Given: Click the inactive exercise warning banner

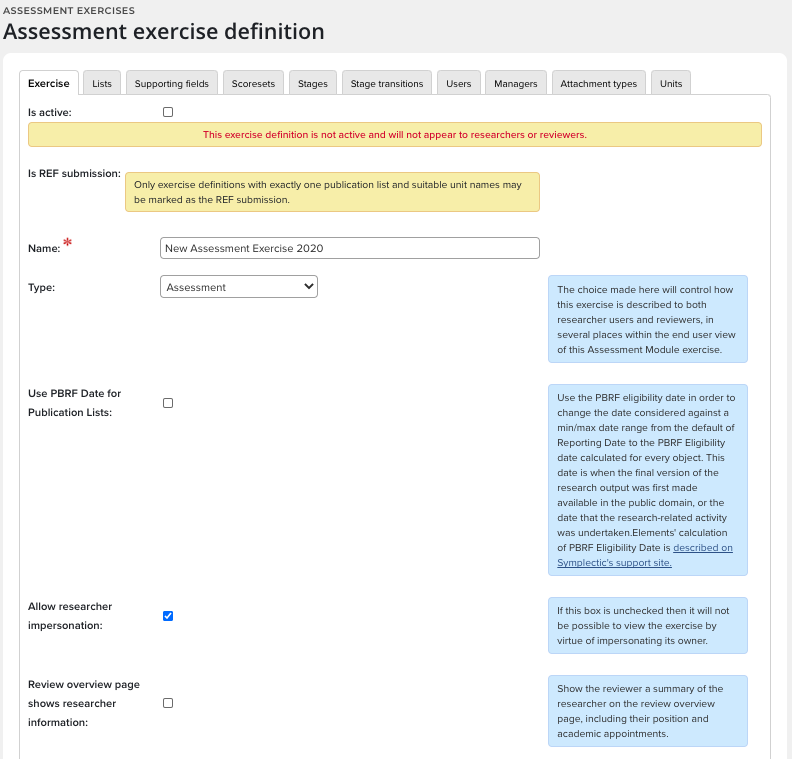Looking at the screenshot, I should point(395,135).
